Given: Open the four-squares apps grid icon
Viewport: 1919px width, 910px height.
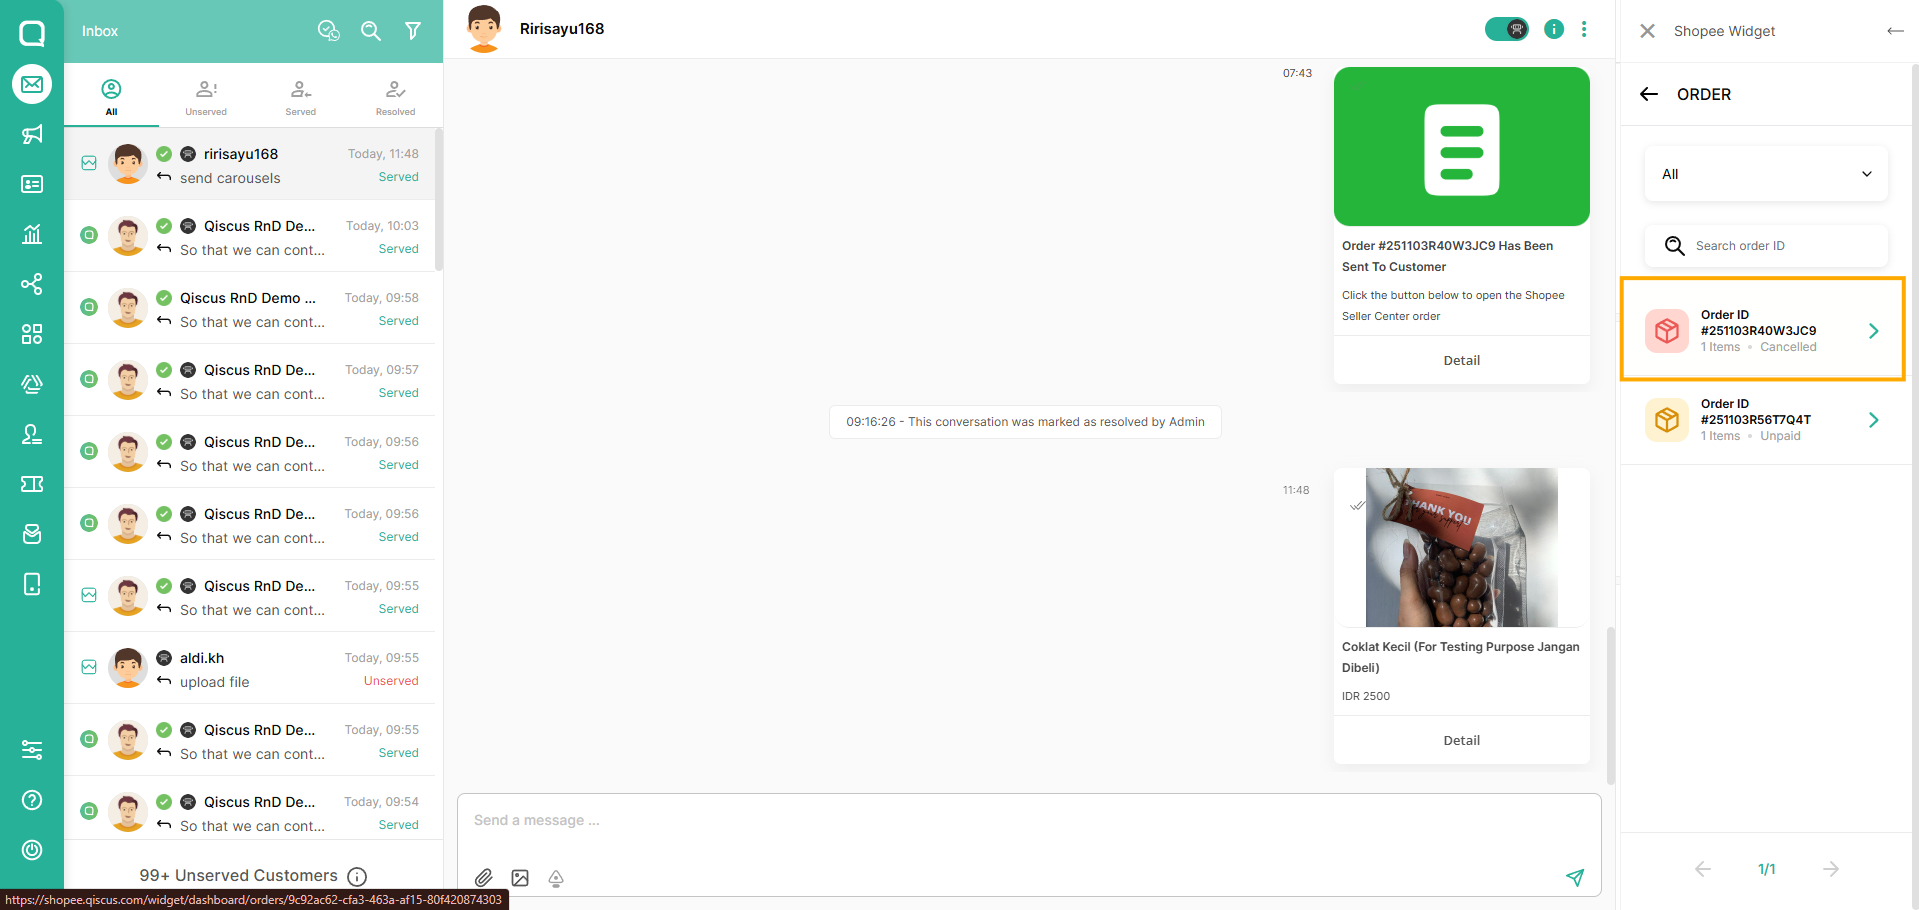Looking at the screenshot, I should click(x=32, y=334).
